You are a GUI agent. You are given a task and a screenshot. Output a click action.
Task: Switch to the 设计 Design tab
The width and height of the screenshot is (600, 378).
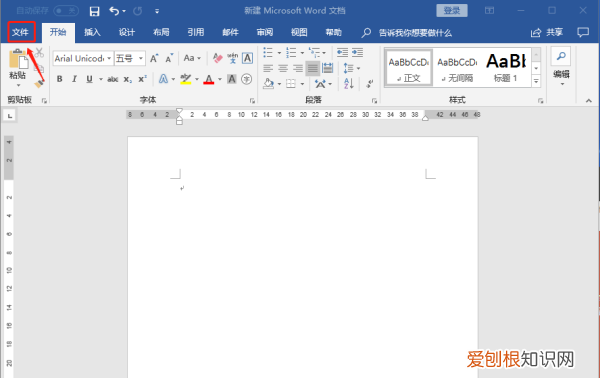pos(127,32)
